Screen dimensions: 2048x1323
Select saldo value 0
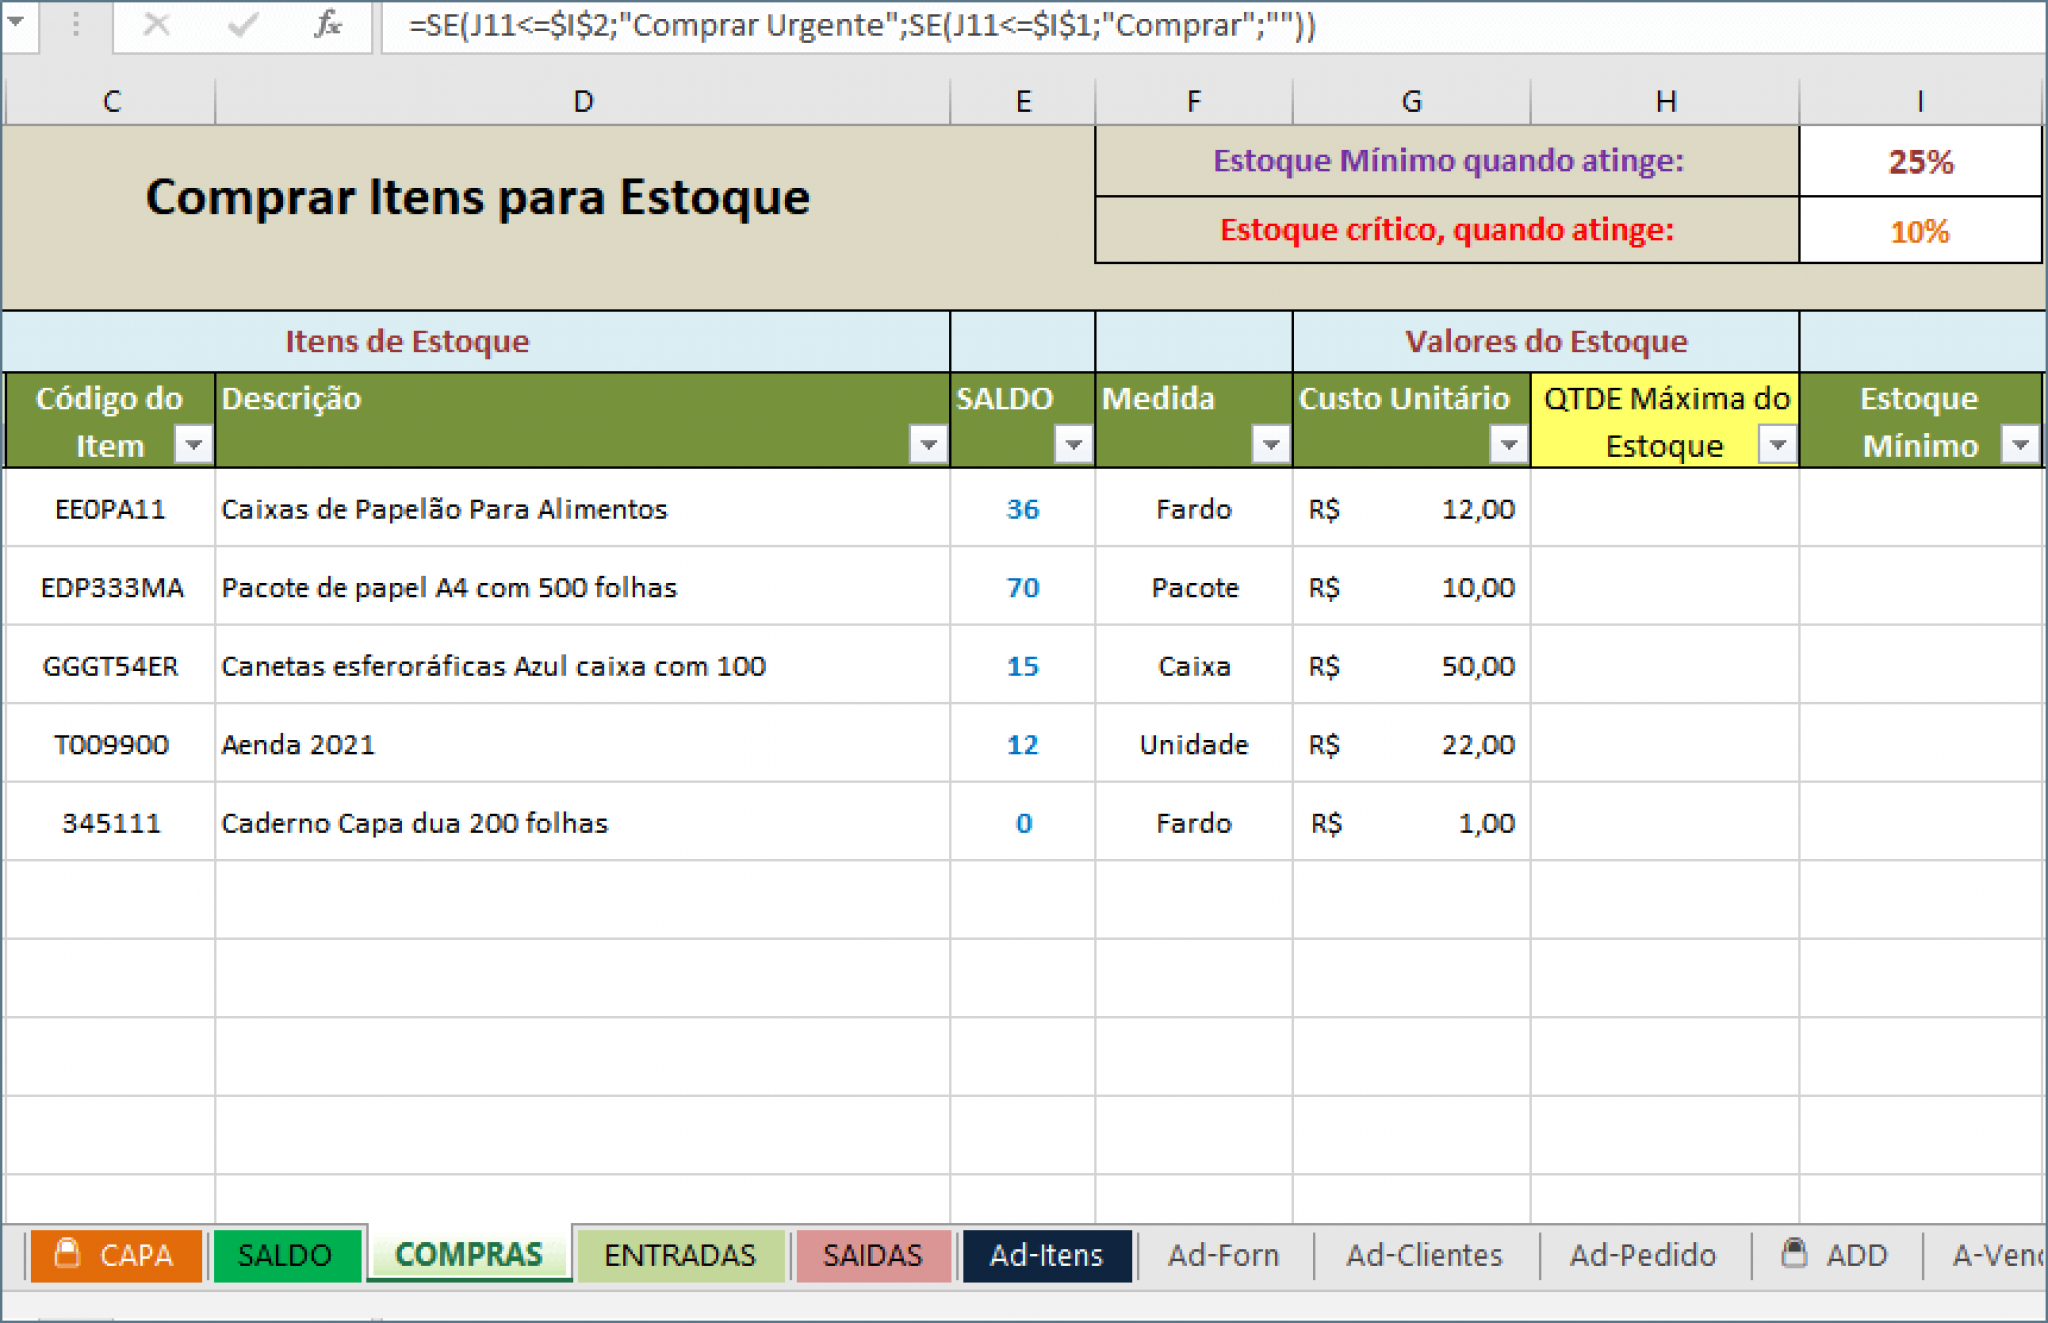pyautogui.click(x=1023, y=823)
